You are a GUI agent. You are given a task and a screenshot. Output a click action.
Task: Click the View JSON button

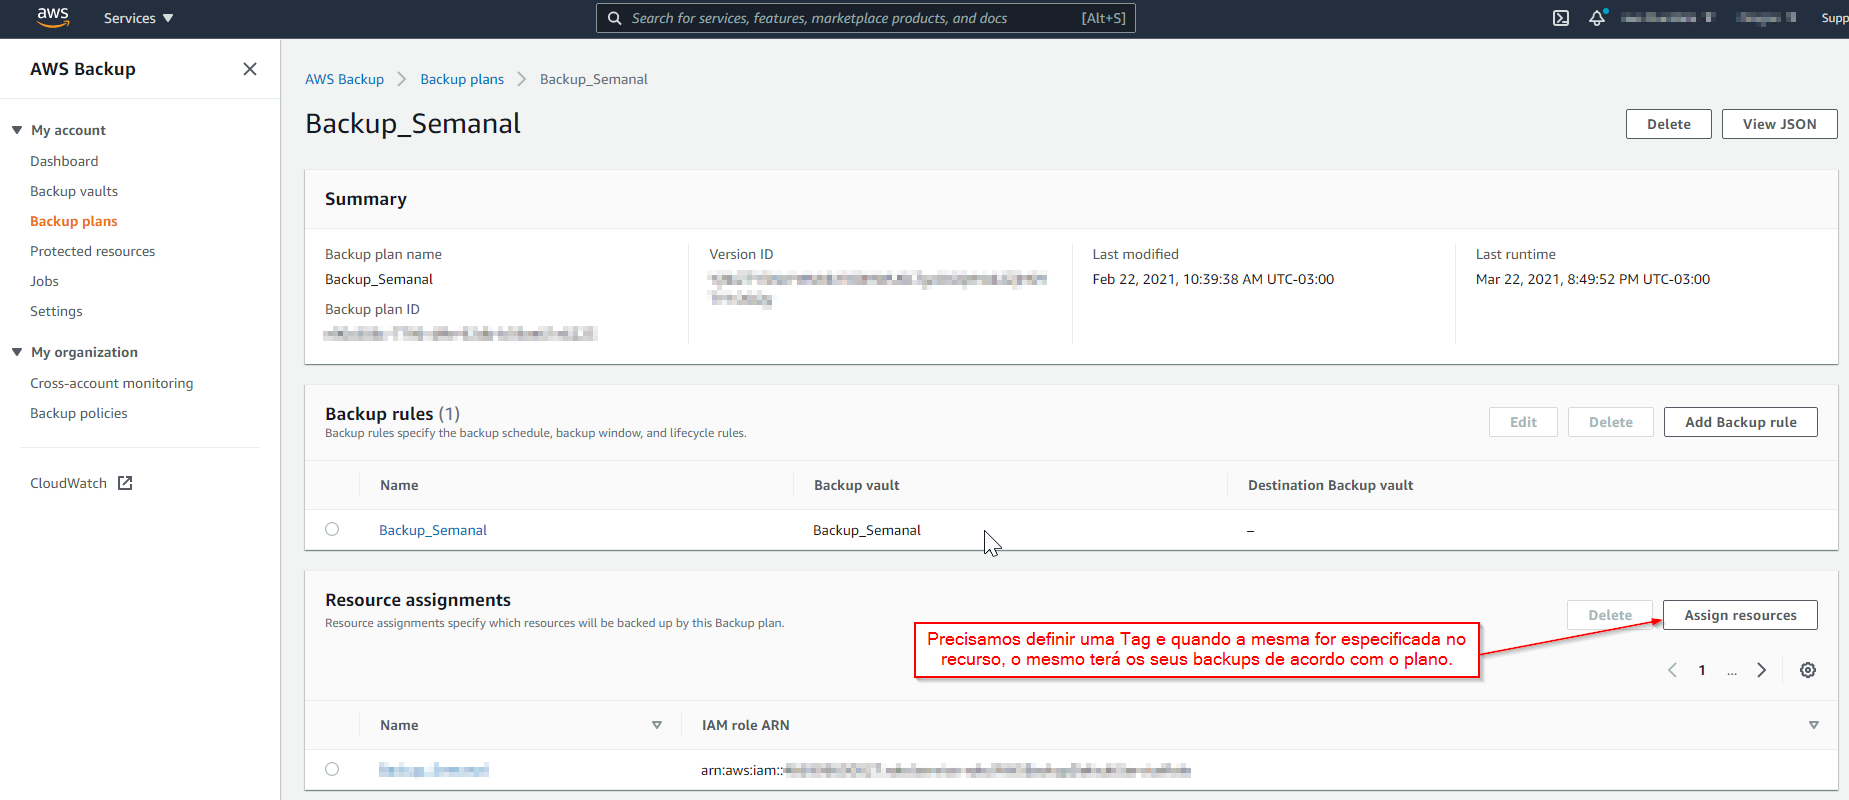click(x=1779, y=124)
